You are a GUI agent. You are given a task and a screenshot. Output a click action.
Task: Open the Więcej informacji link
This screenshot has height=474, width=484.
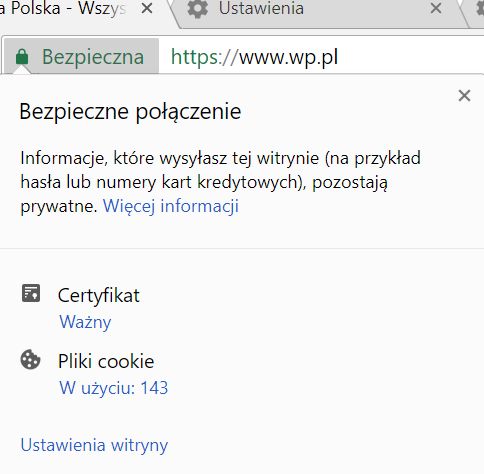tap(171, 206)
